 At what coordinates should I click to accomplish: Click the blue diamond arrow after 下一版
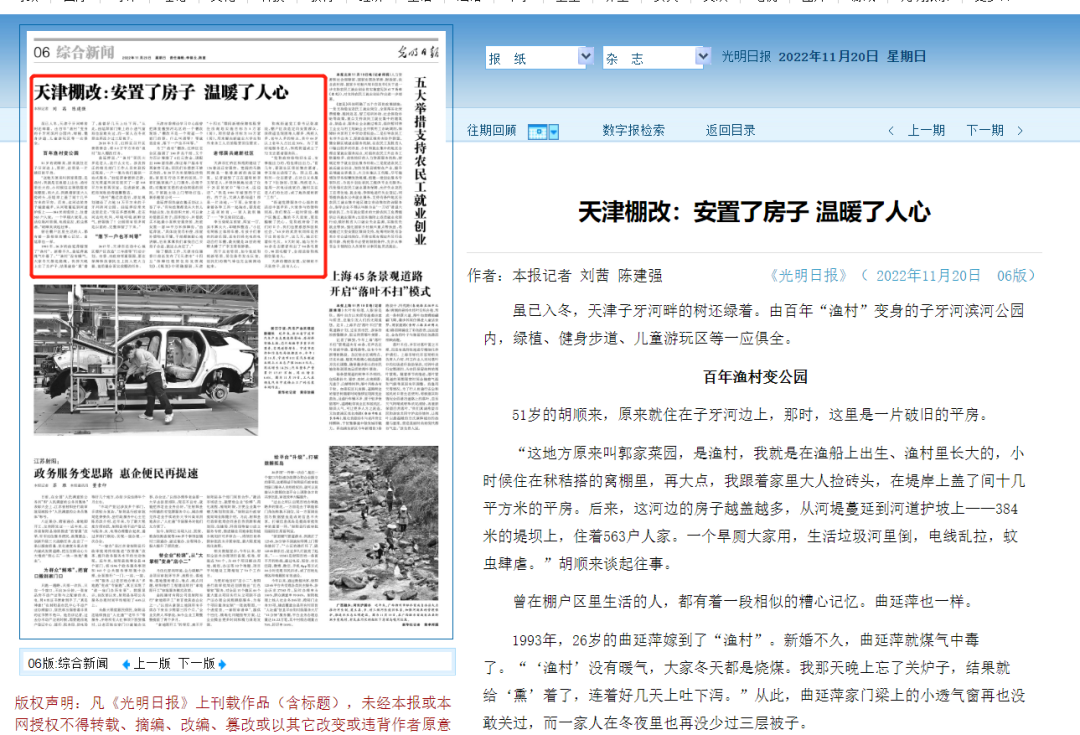pos(221,663)
